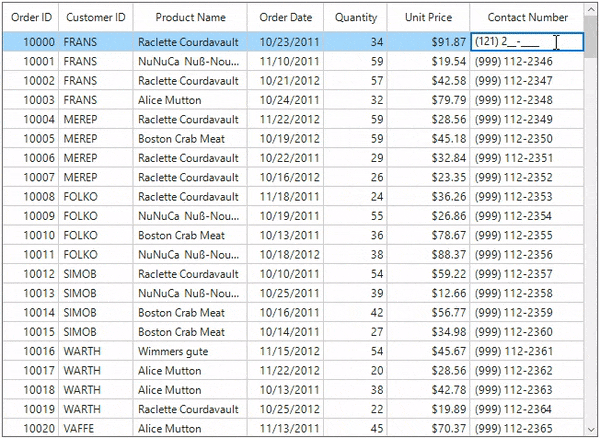Click unit price $12.66
Screen dimensions: 600x438
(428, 293)
